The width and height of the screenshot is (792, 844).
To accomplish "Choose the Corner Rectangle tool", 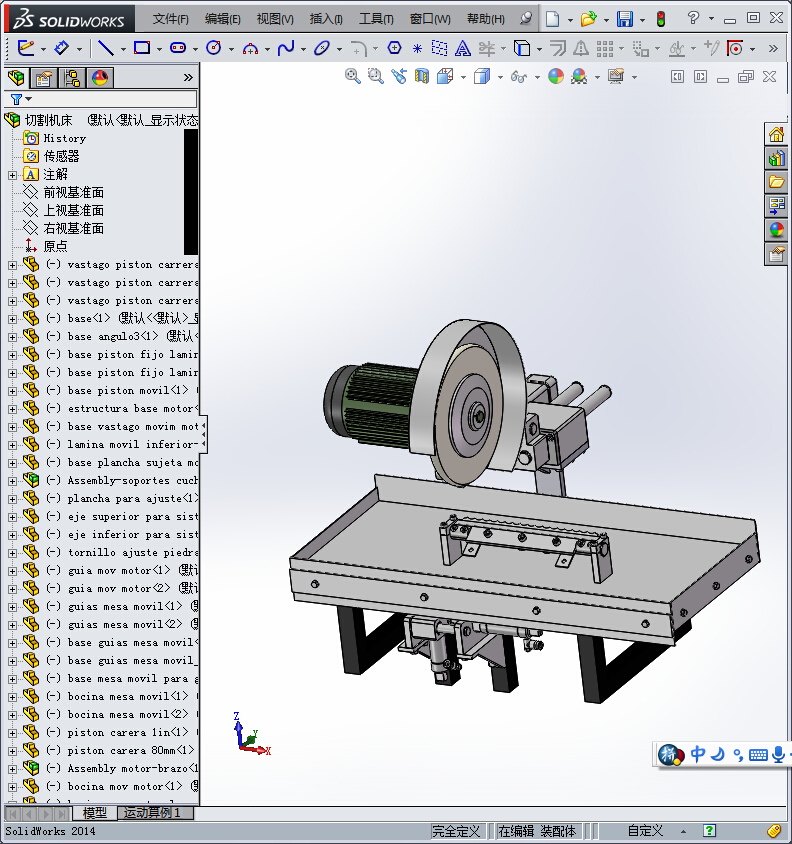I will tap(142, 48).
